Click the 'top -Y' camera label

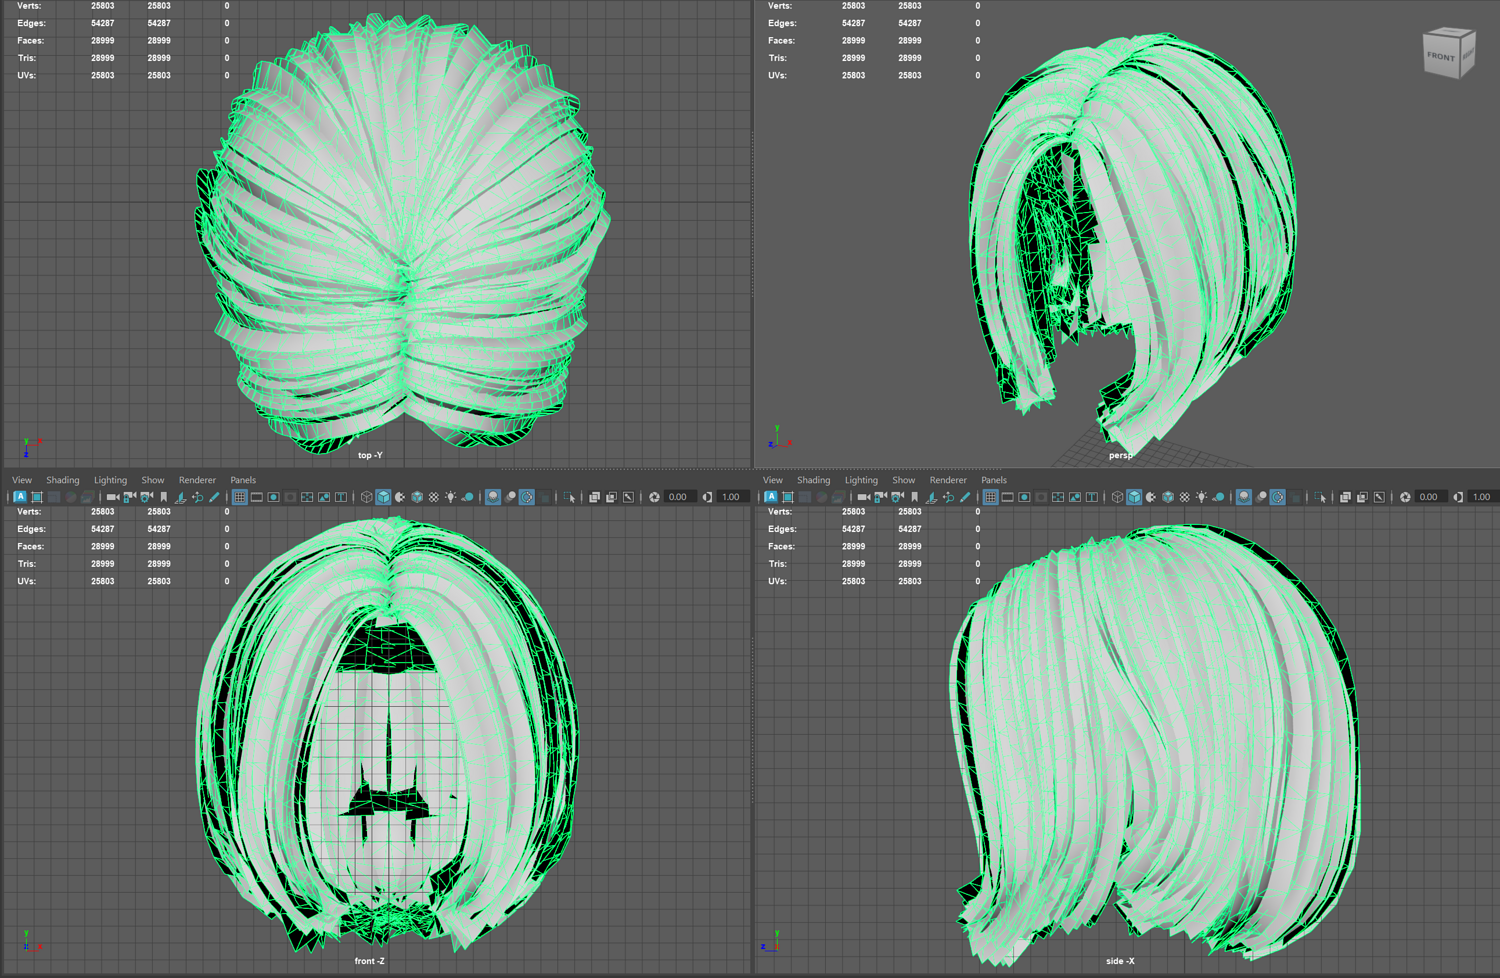370,455
